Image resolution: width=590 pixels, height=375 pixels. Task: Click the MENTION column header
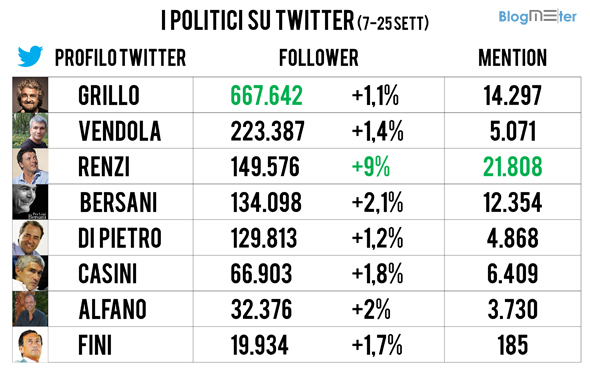coord(512,58)
